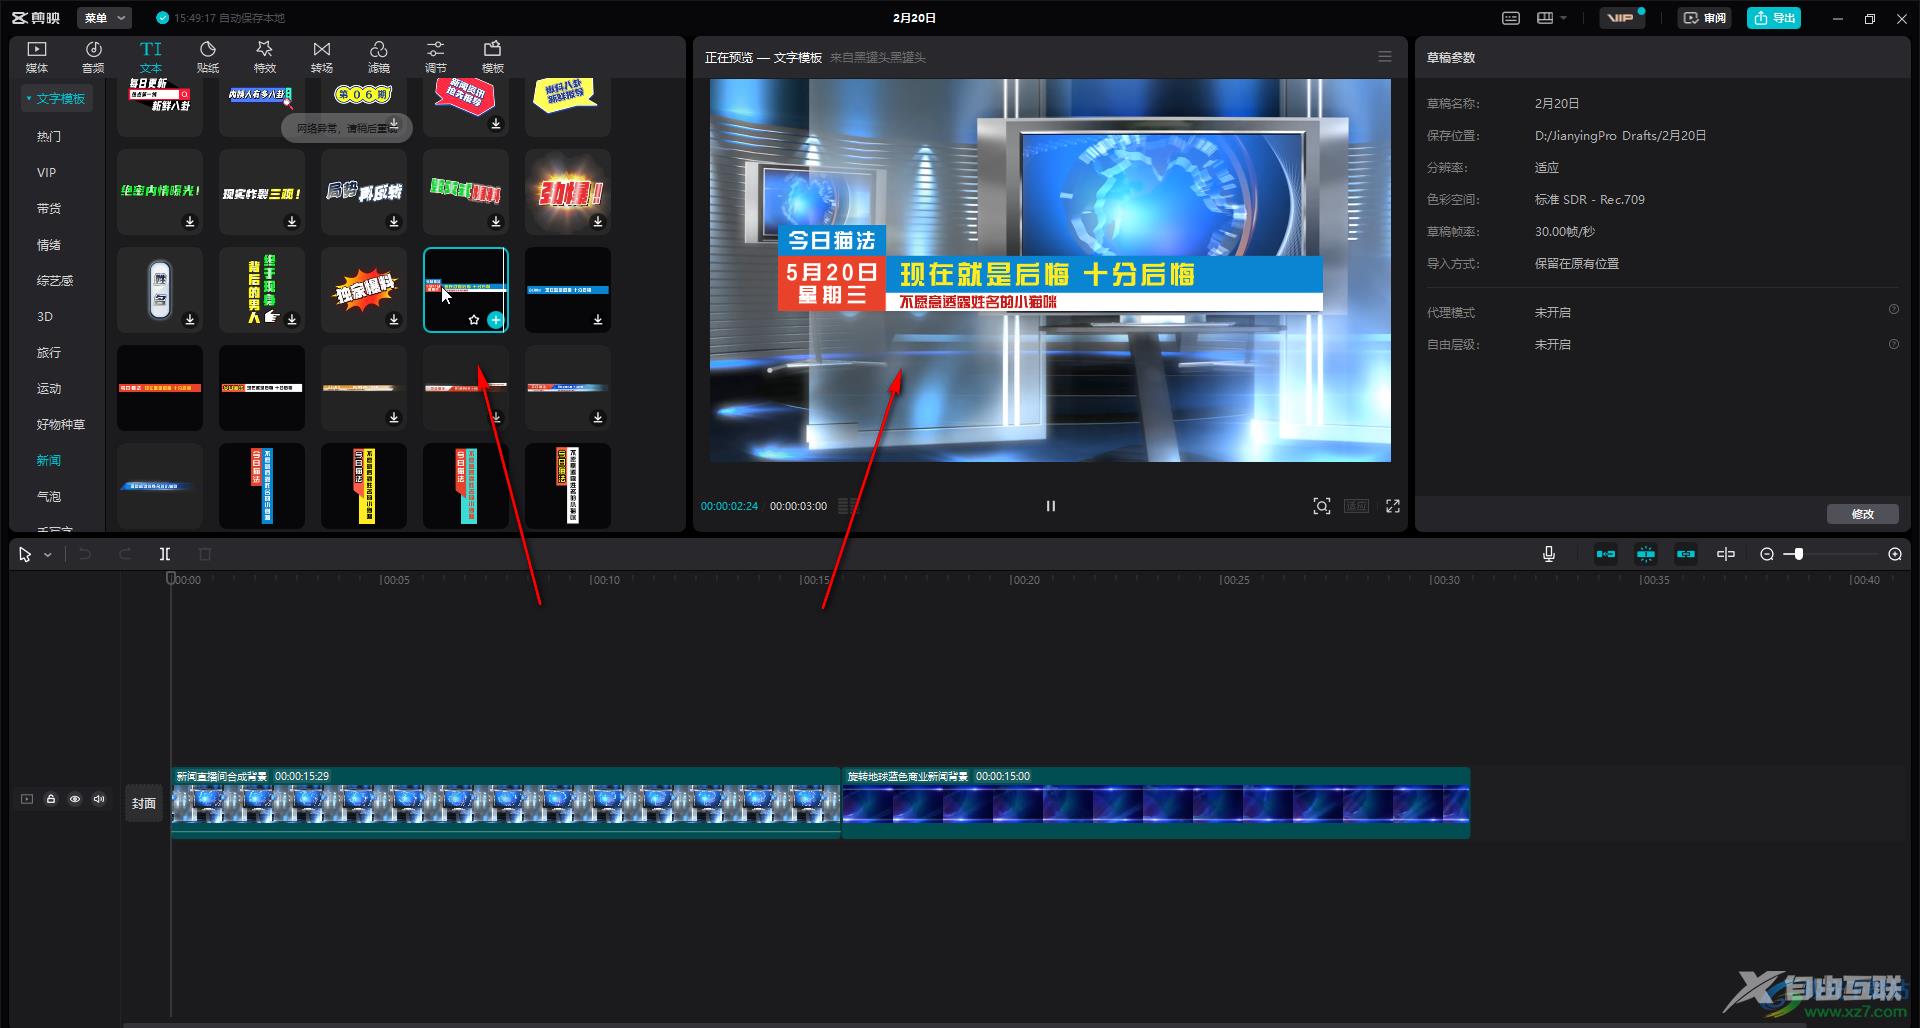Open the 滤镜 (Filters) tab
This screenshot has height=1028, width=1920.
point(379,57)
